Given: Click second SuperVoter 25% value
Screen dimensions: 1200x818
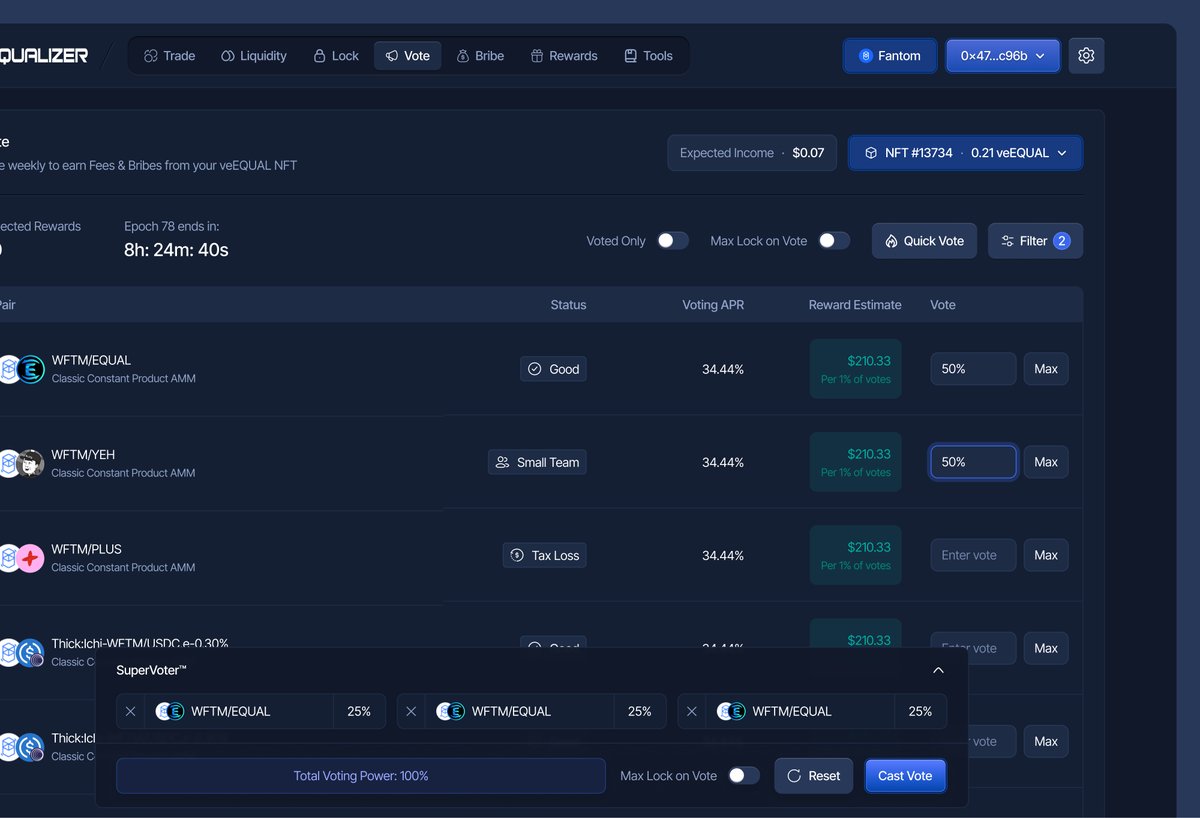Looking at the screenshot, I should click(640, 711).
